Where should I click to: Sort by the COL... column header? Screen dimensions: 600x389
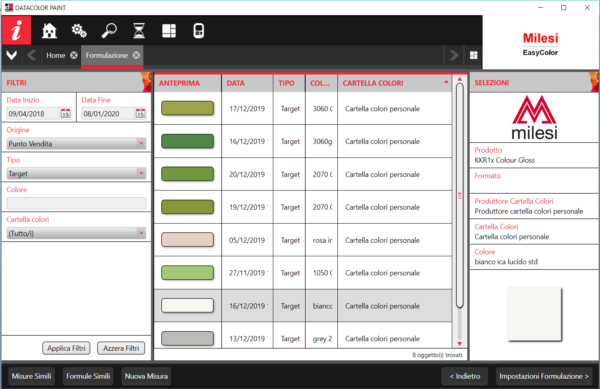tap(321, 83)
